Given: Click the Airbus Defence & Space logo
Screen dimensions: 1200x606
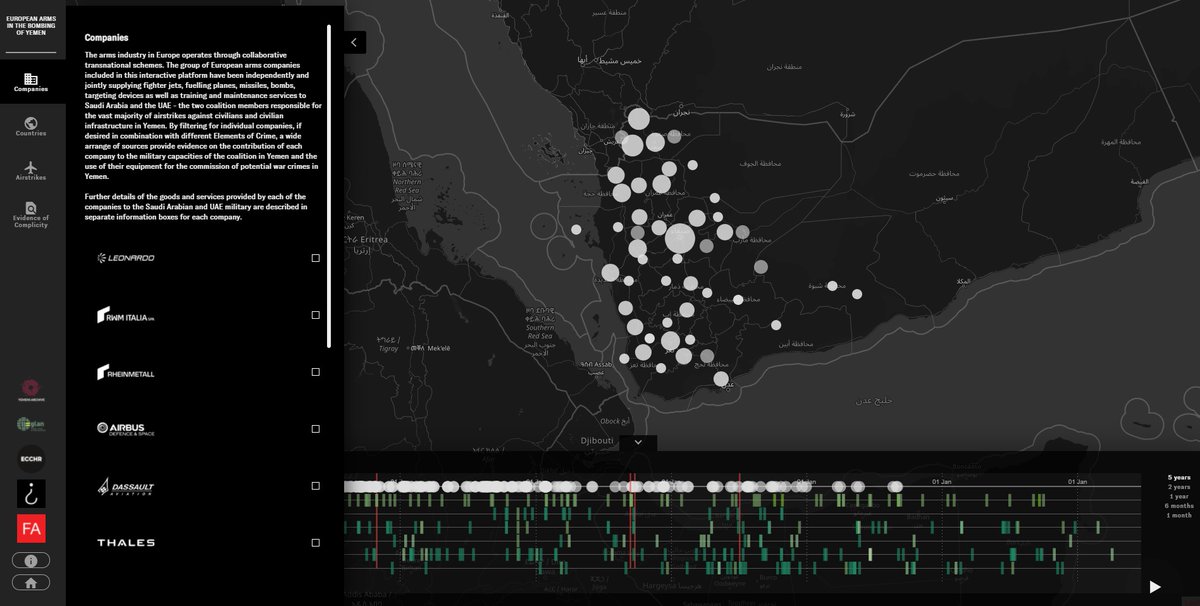Looking at the screenshot, I should click(x=126, y=429).
